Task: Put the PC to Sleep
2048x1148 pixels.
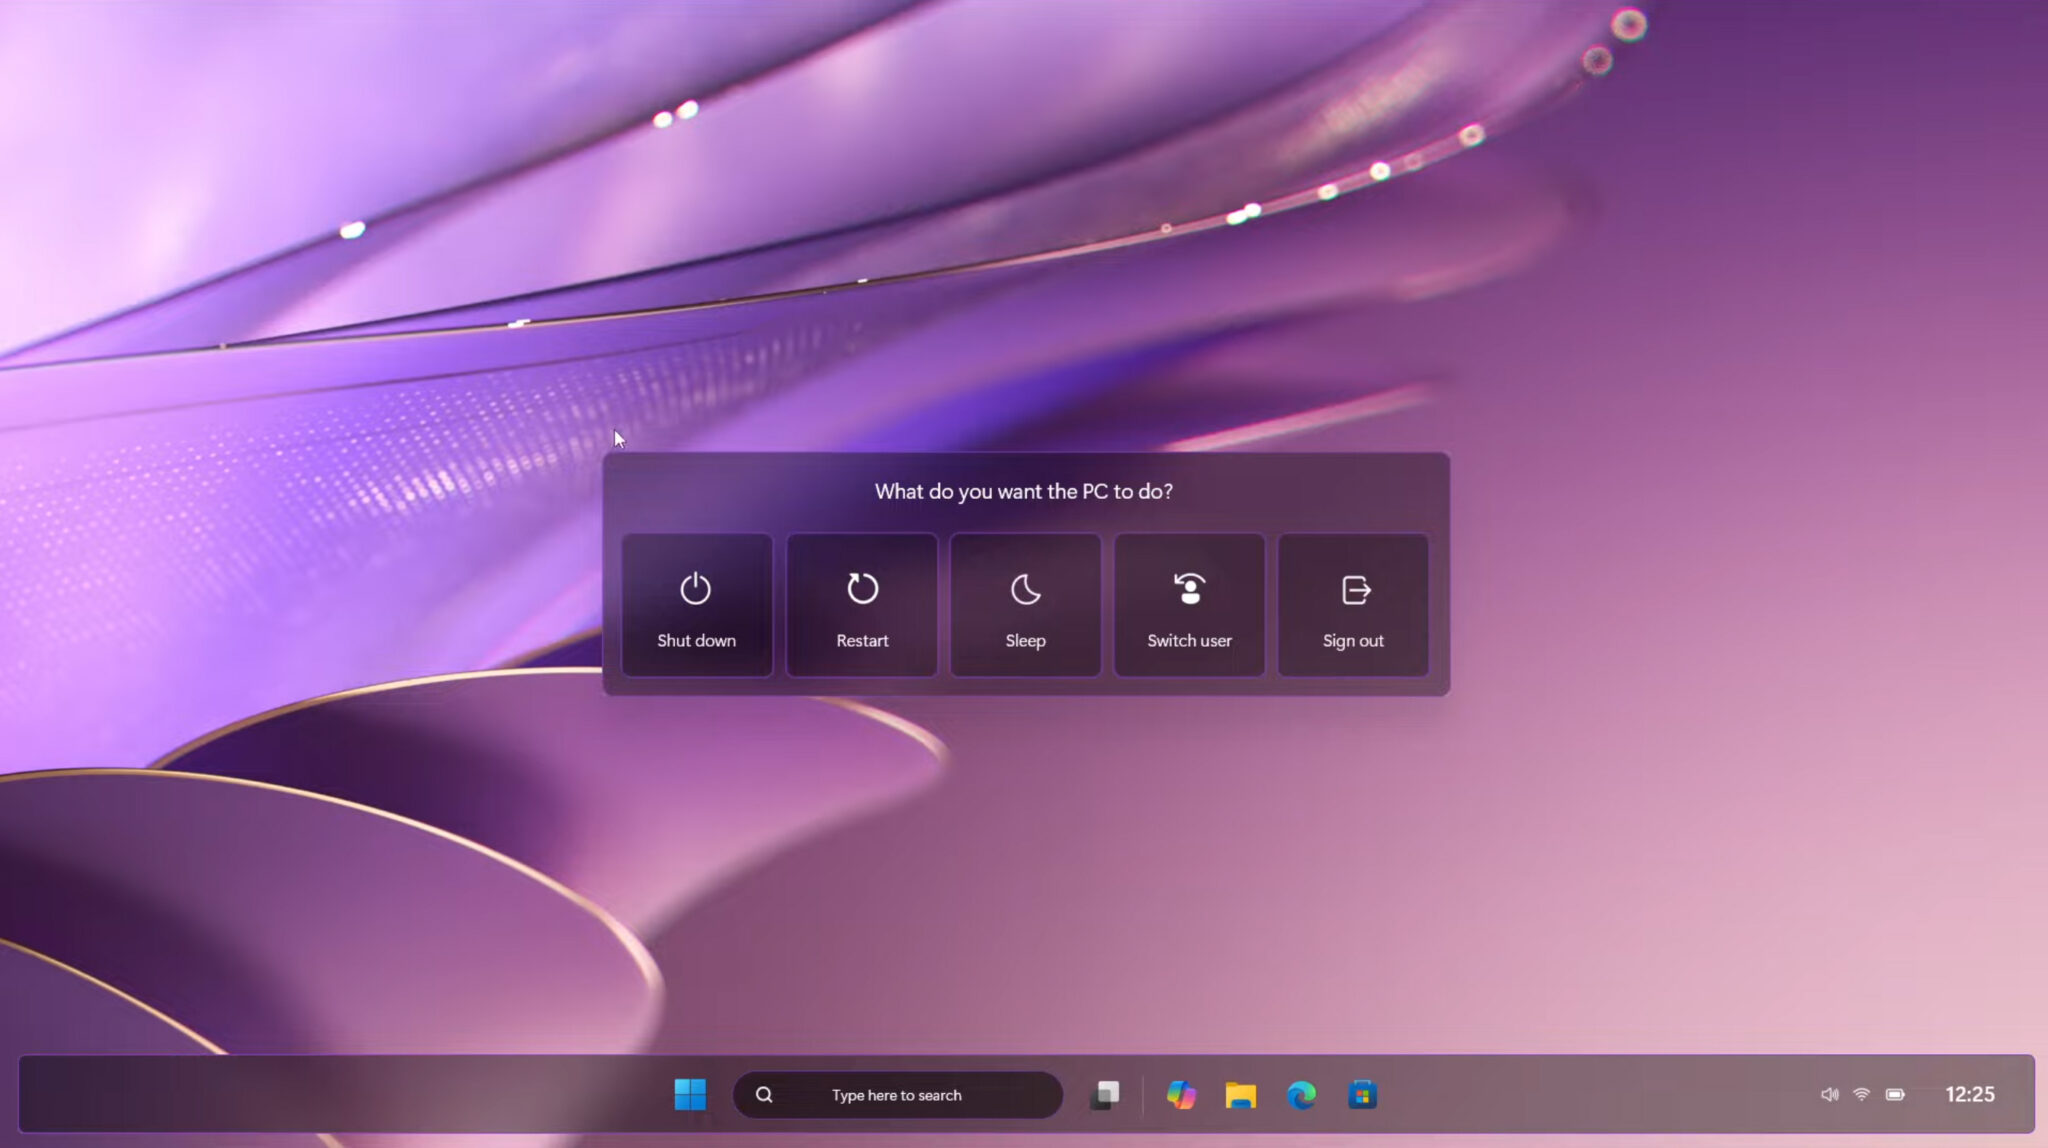Action: [x=1025, y=605]
